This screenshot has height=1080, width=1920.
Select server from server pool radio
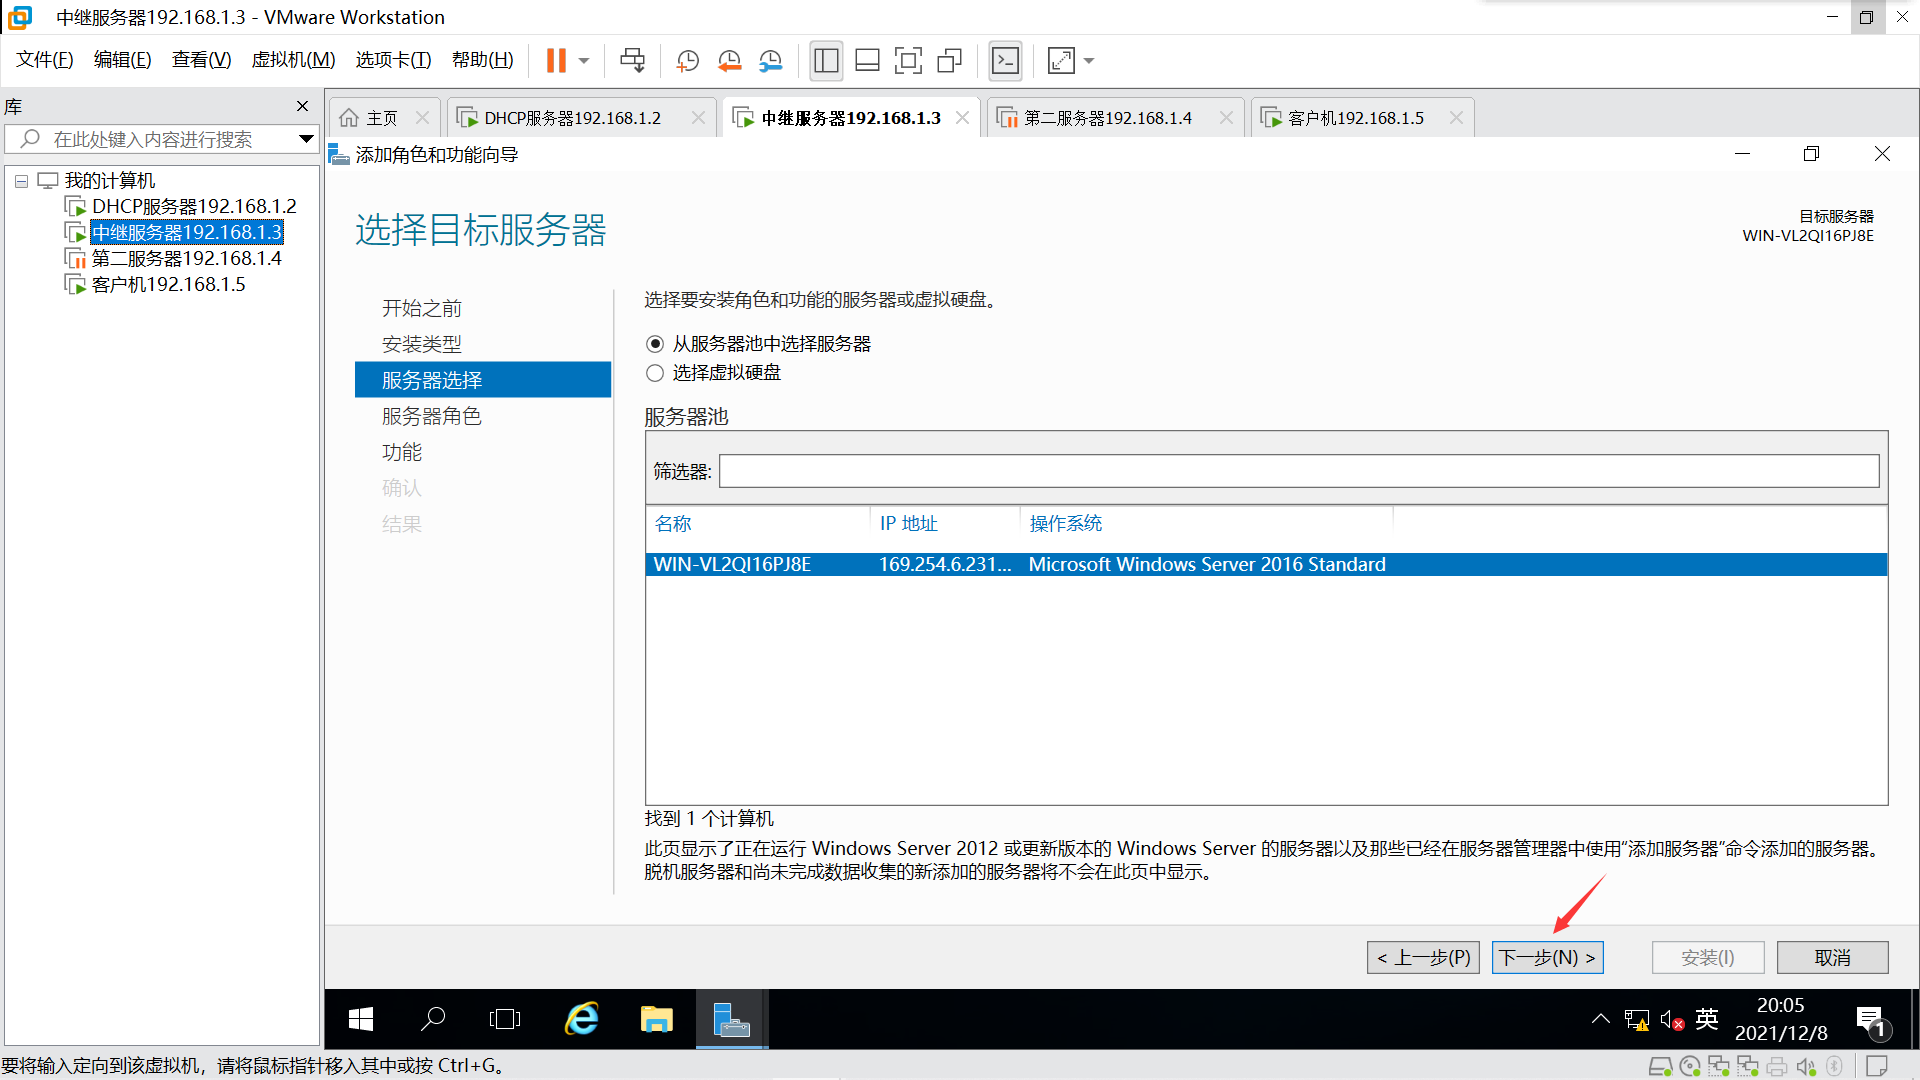pos(655,344)
